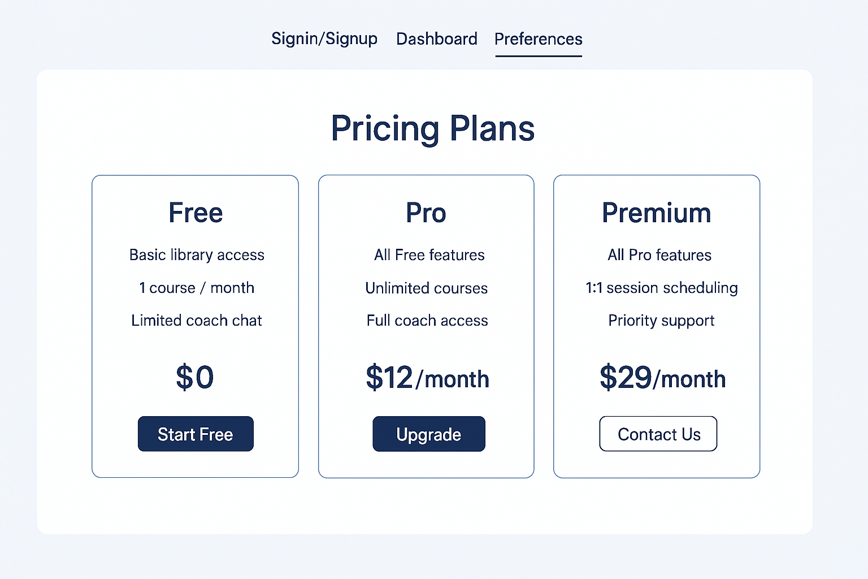
Task: Click the Limited coach chat text
Action: (x=196, y=321)
